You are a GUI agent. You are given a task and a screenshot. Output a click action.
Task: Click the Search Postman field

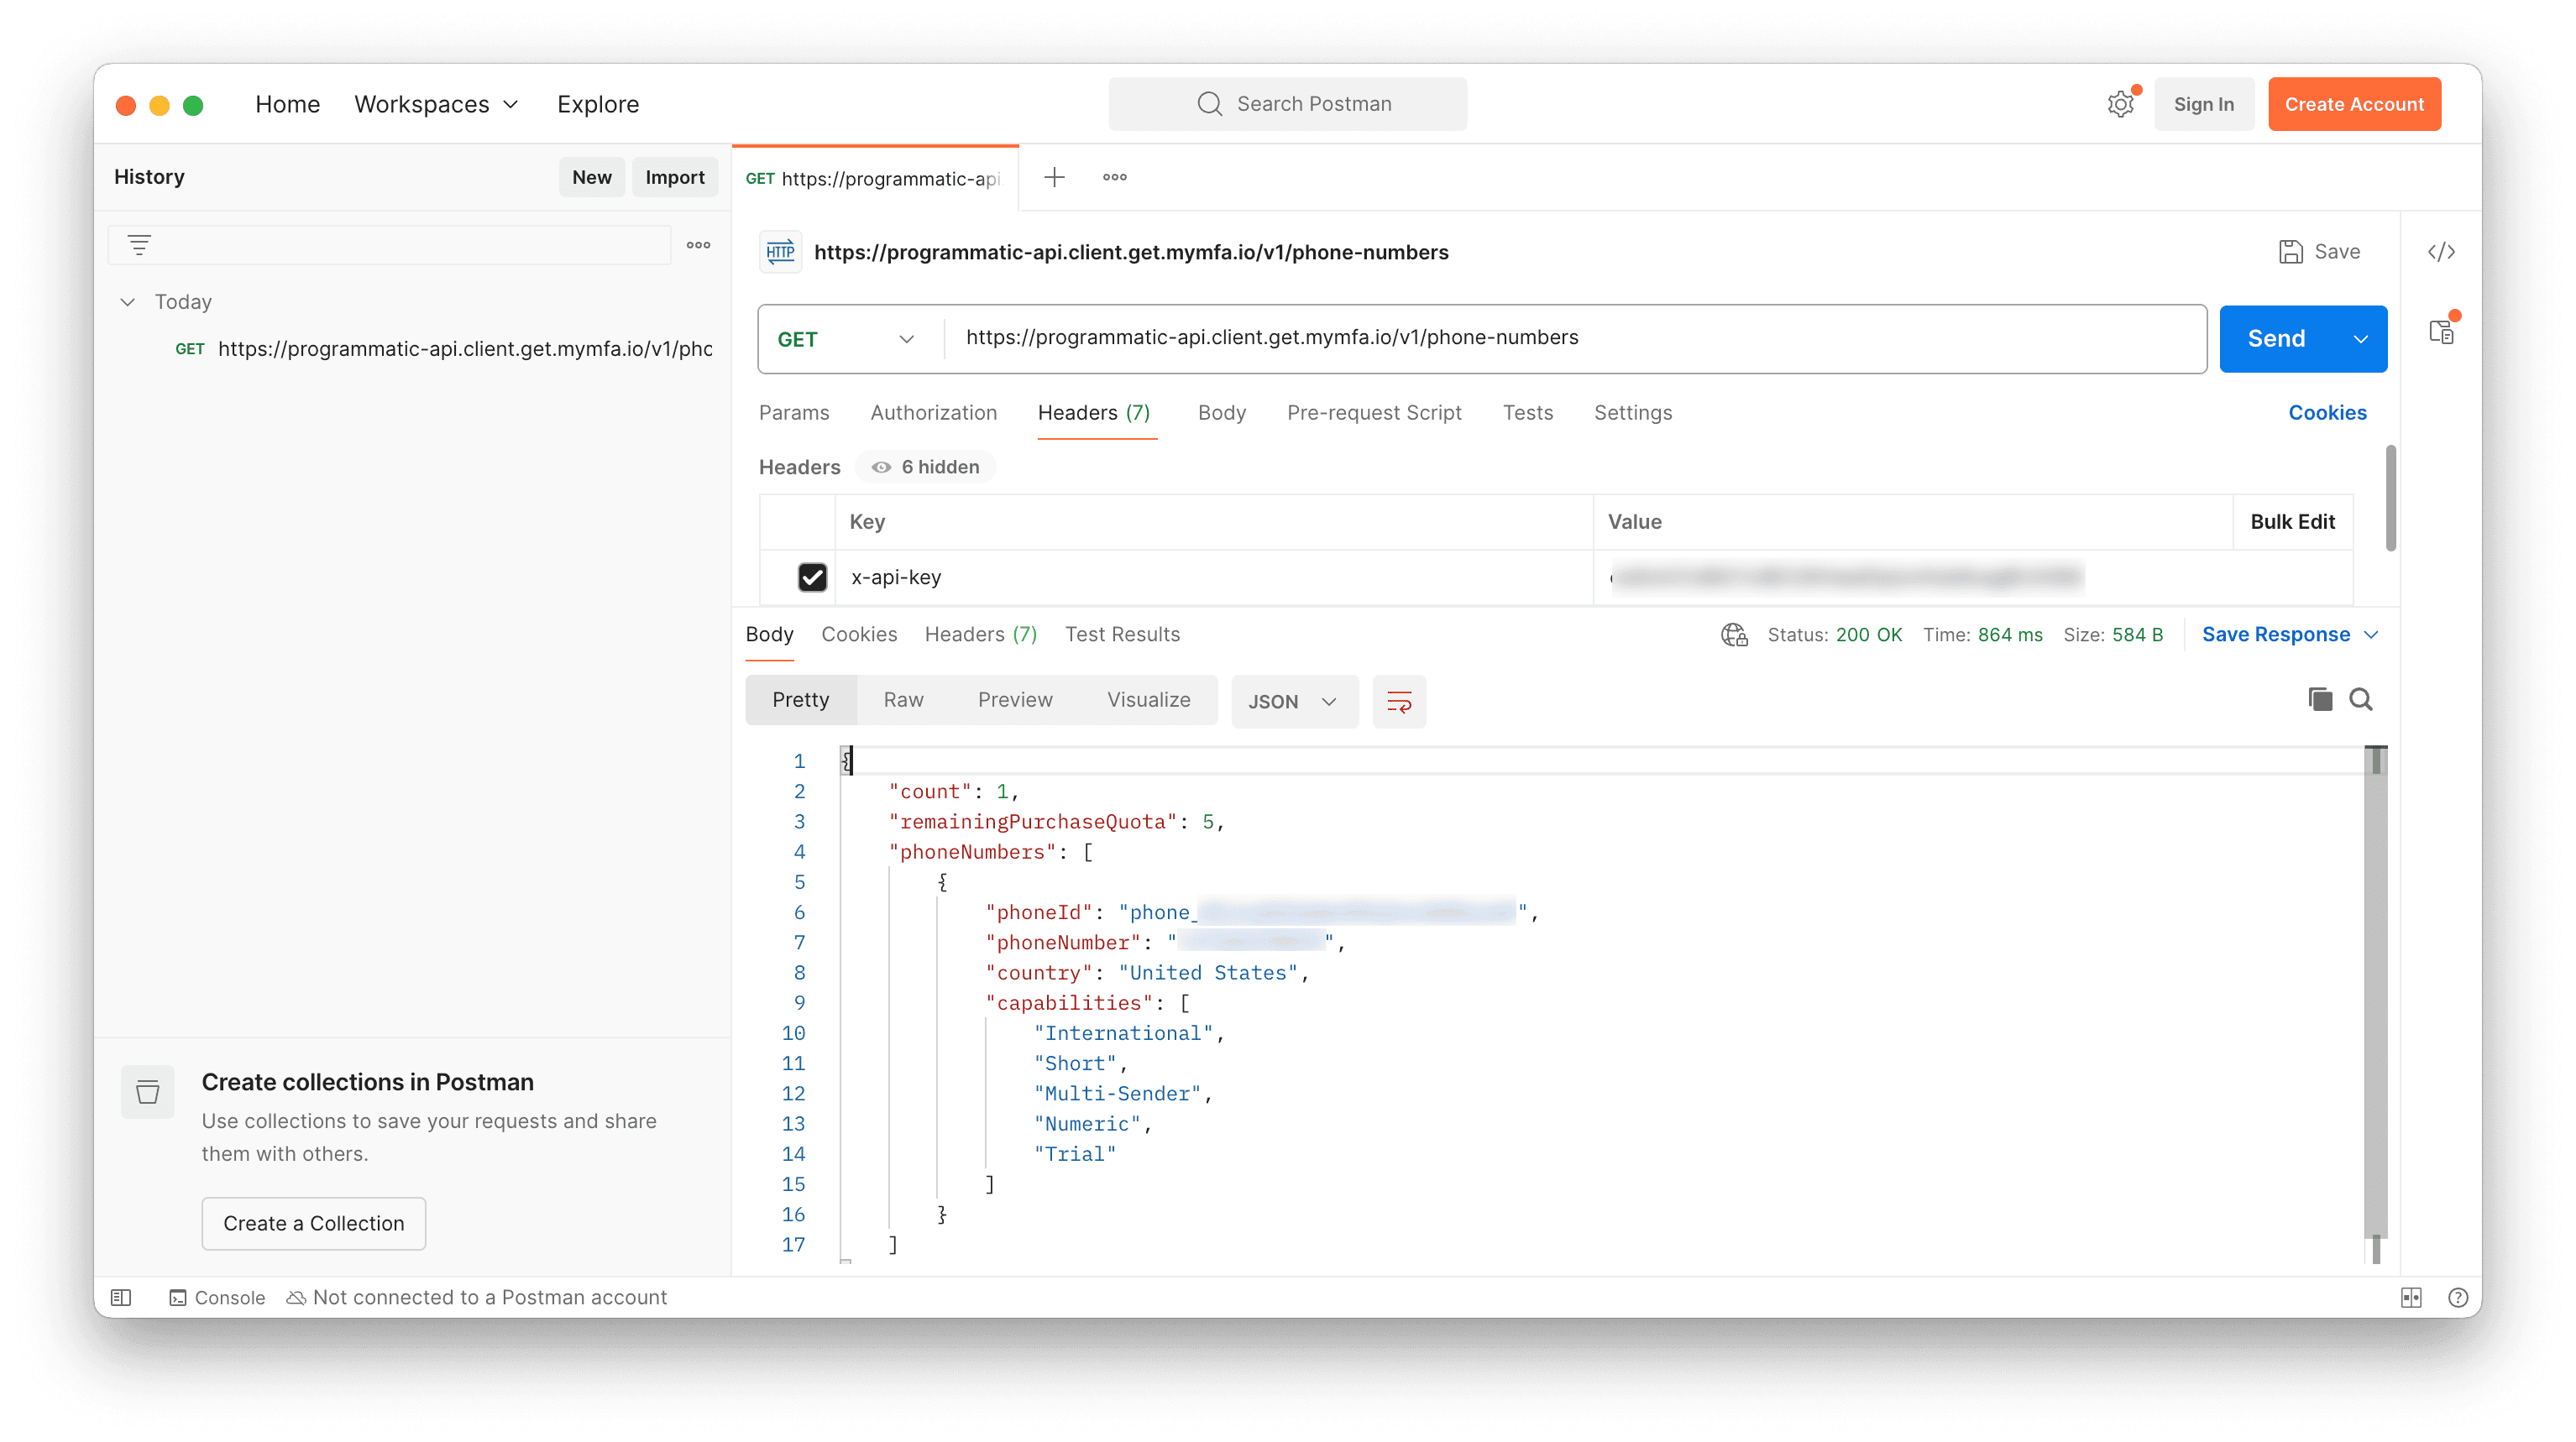pyautogui.click(x=1287, y=104)
